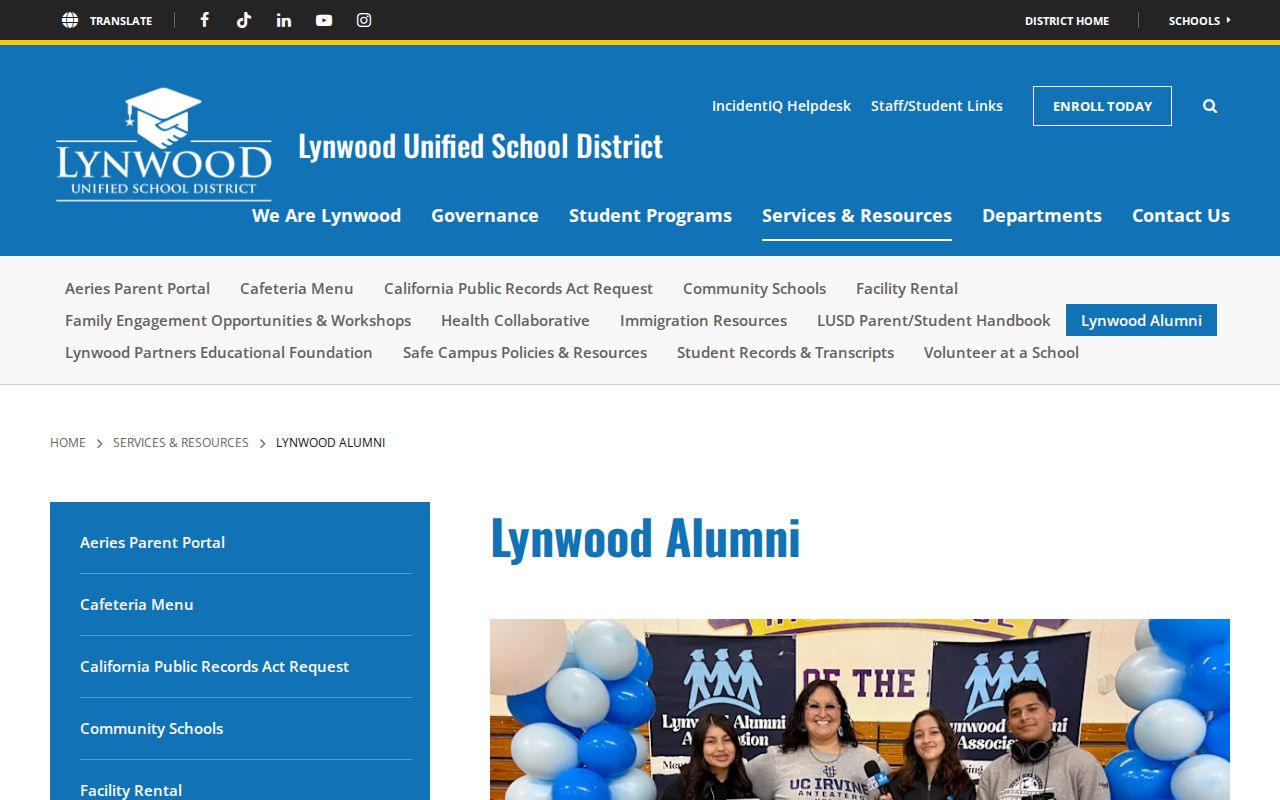Screen dimensions: 1280x800
Task: Click the Lynwood Unified School District logo
Action: coord(164,144)
